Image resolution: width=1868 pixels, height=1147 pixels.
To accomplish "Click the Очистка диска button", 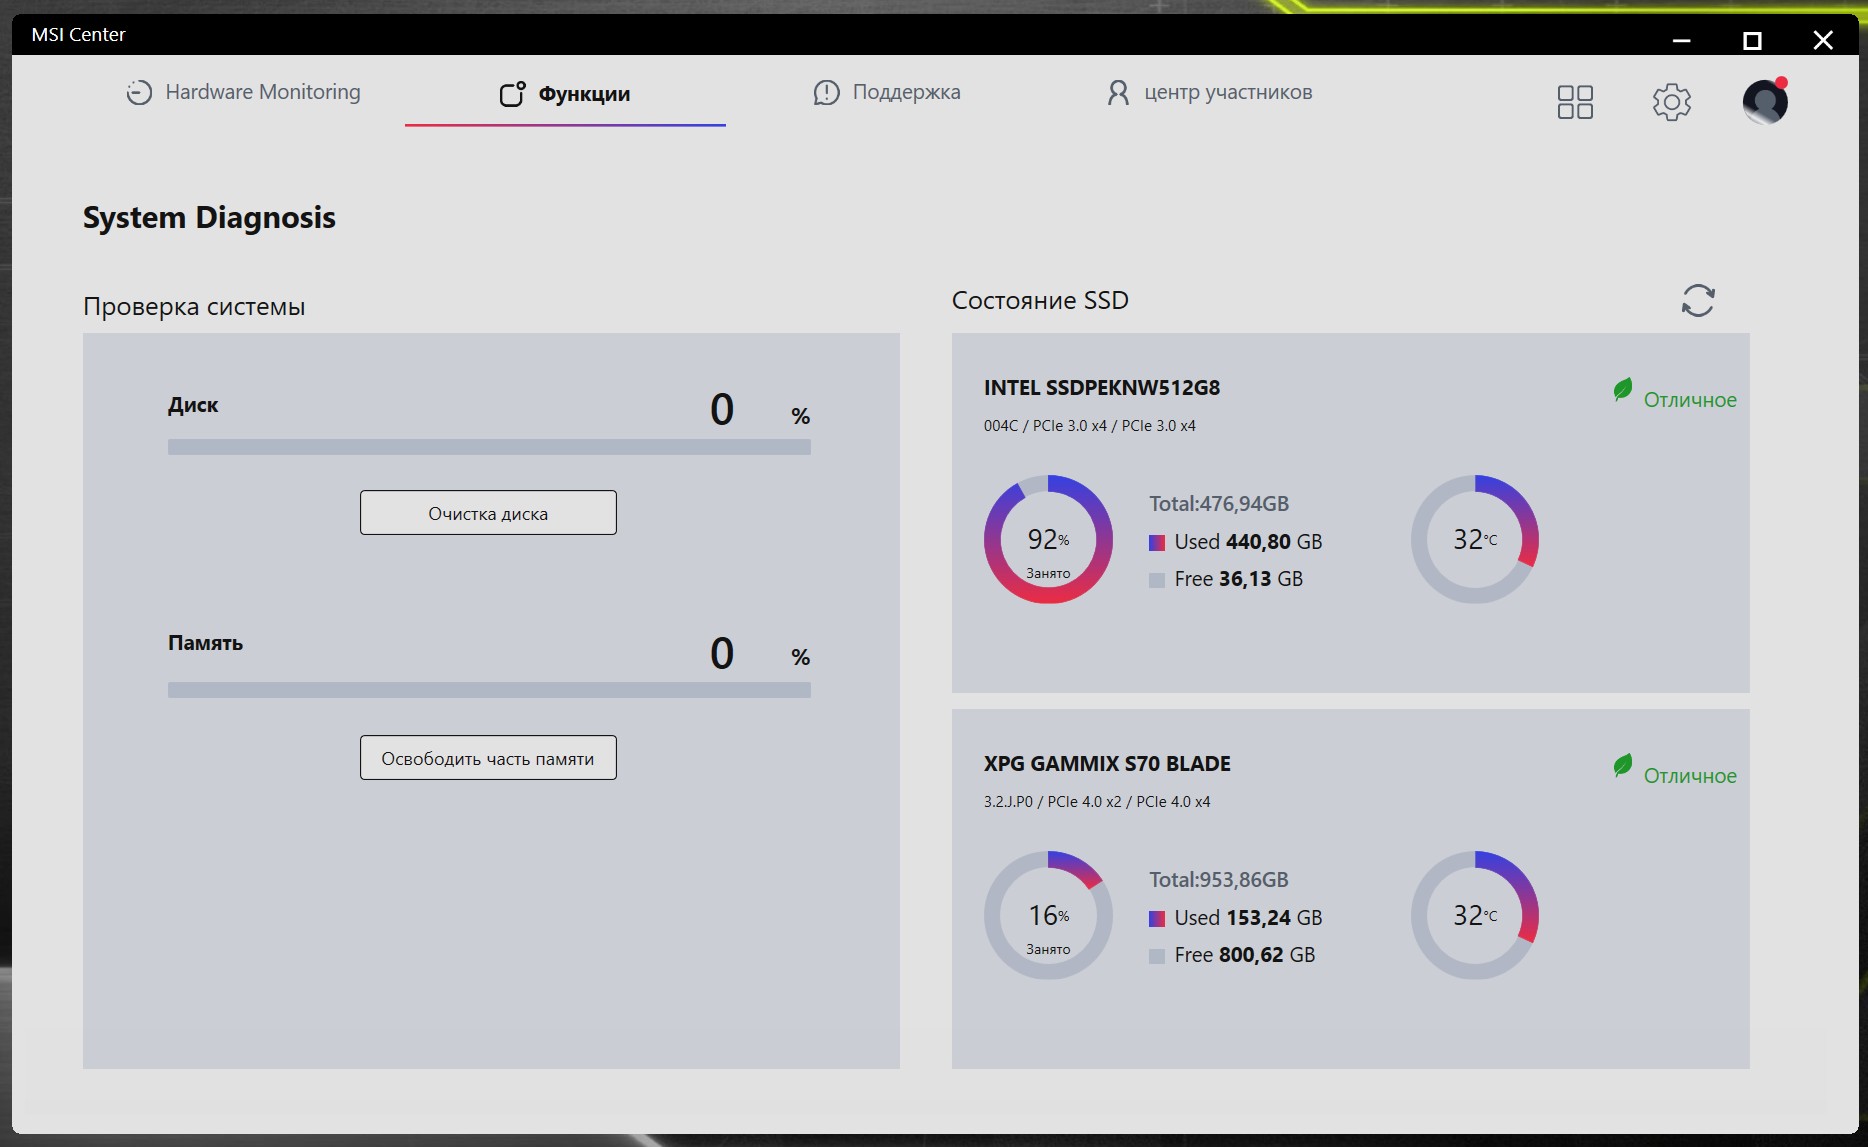I will (488, 513).
